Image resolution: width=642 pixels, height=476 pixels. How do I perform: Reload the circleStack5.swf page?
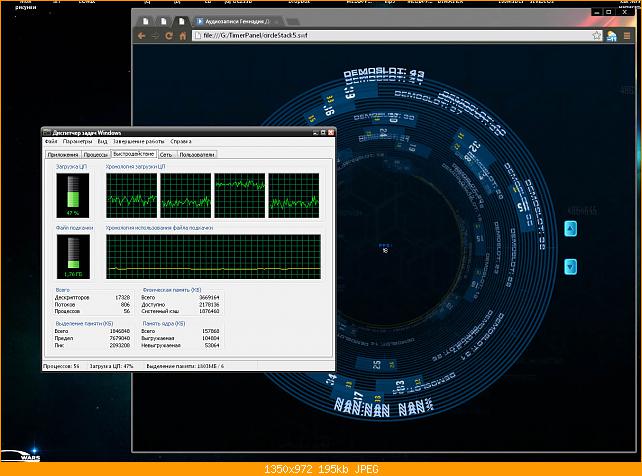tap(169, 36)
